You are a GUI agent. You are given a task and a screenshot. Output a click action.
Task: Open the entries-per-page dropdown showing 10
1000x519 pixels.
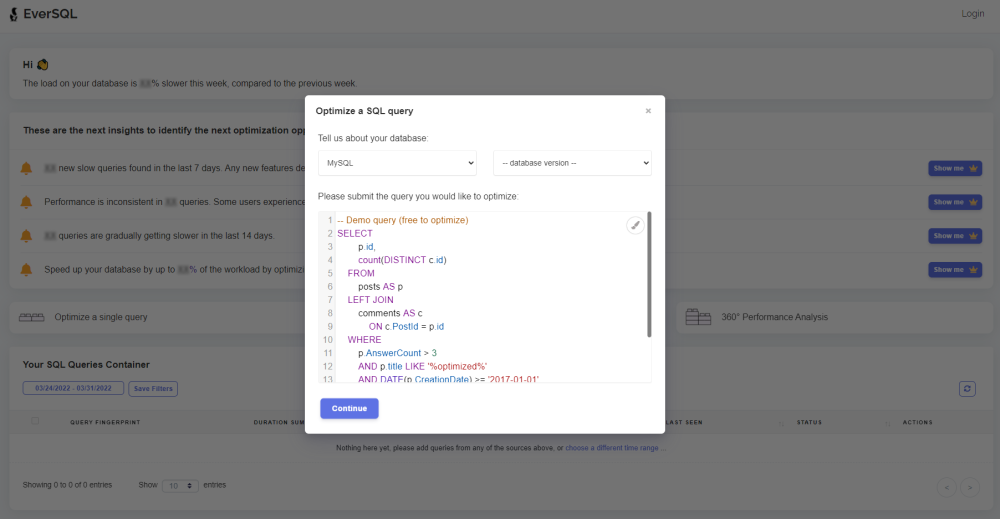(x=180, y=485)
